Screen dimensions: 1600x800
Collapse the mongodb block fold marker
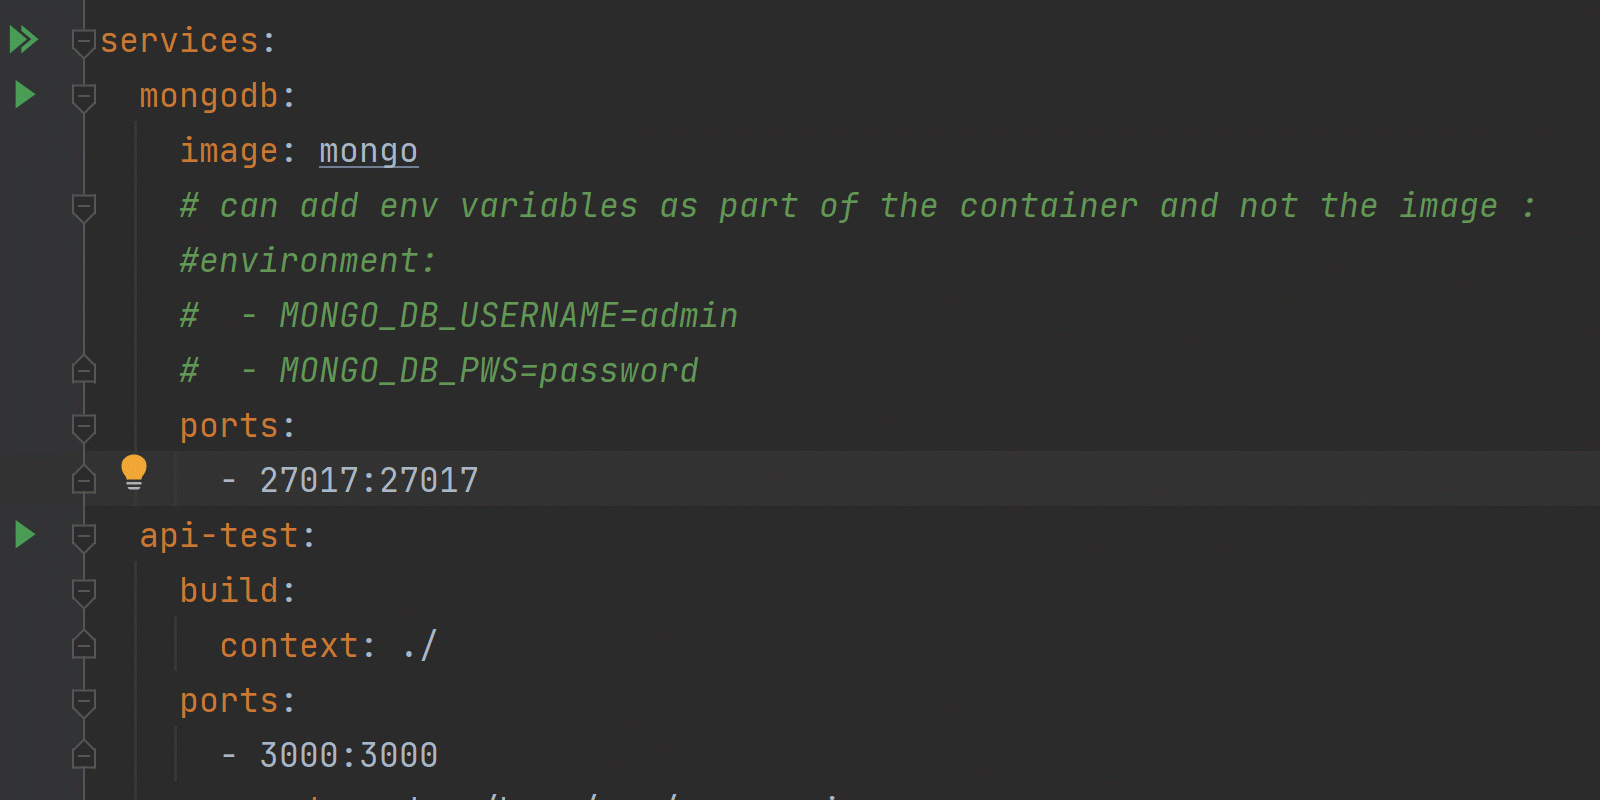[x=84, y=97]
